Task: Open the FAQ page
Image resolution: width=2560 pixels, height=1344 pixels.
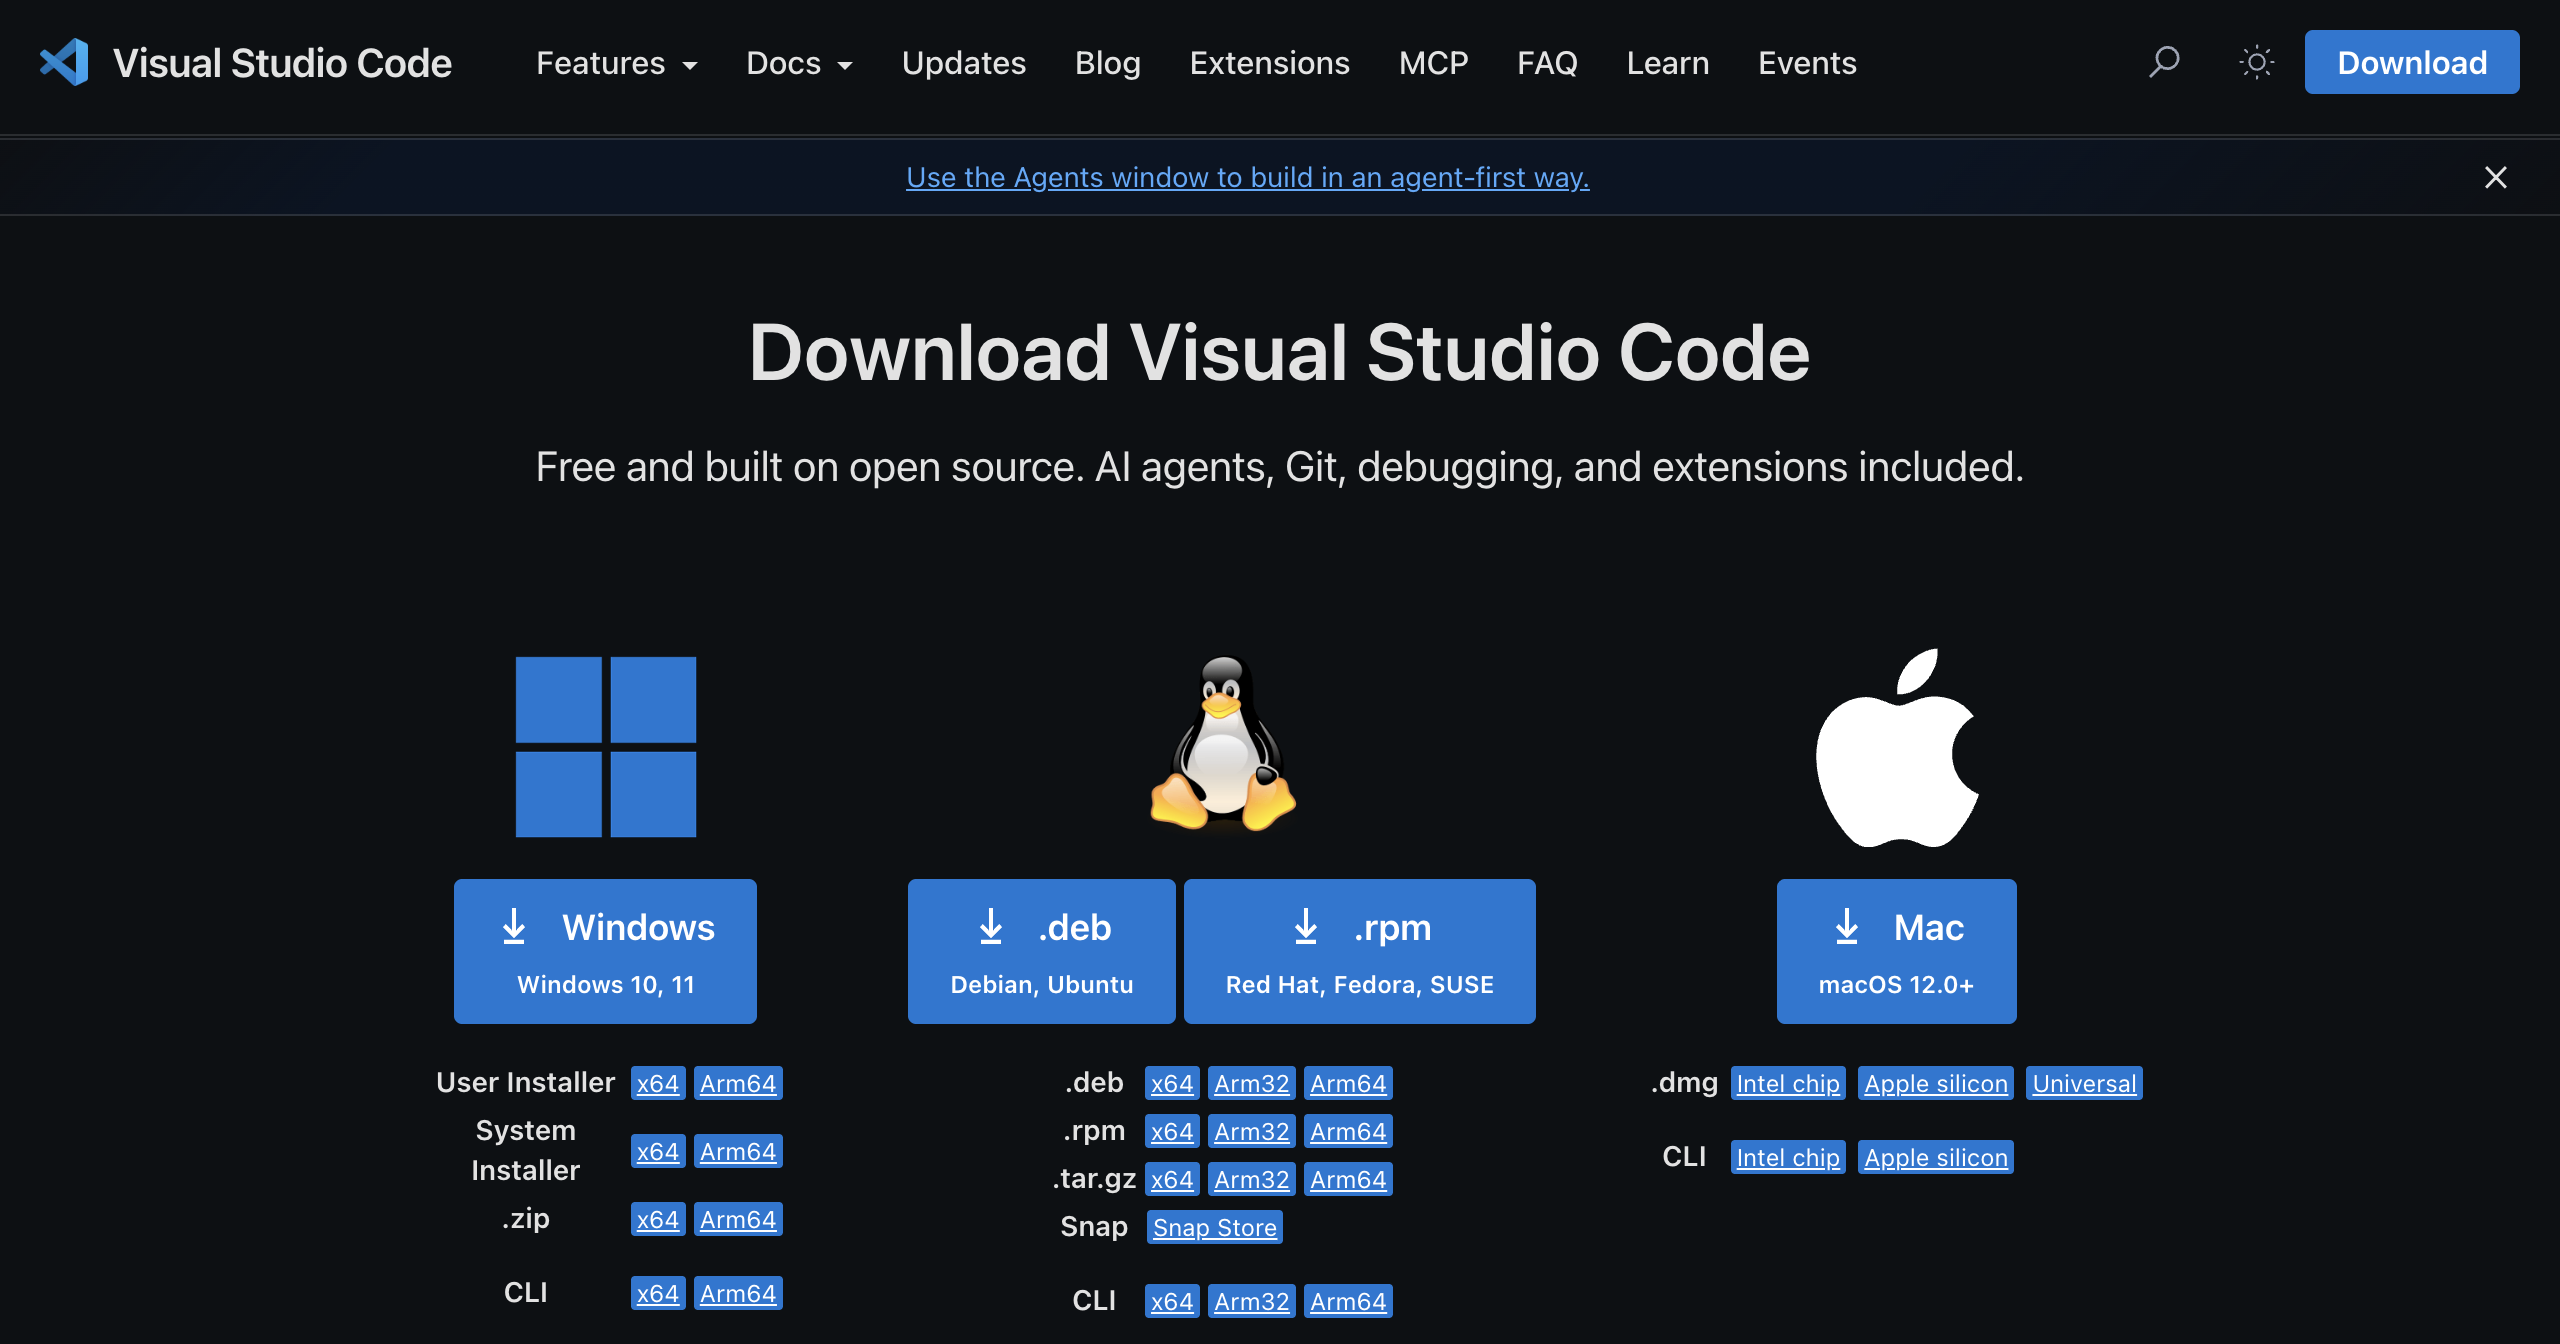Action: click(x=1547, y=63)
